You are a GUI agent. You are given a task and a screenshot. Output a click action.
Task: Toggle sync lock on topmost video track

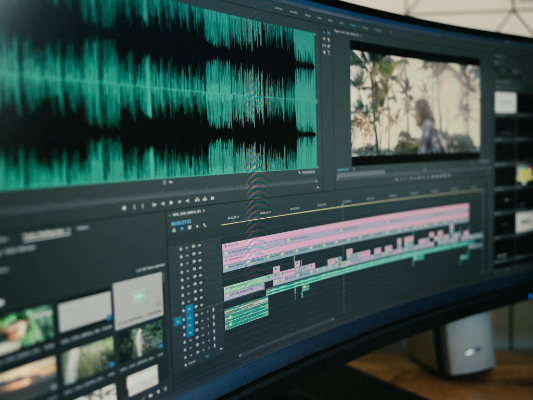click(194, 246)
